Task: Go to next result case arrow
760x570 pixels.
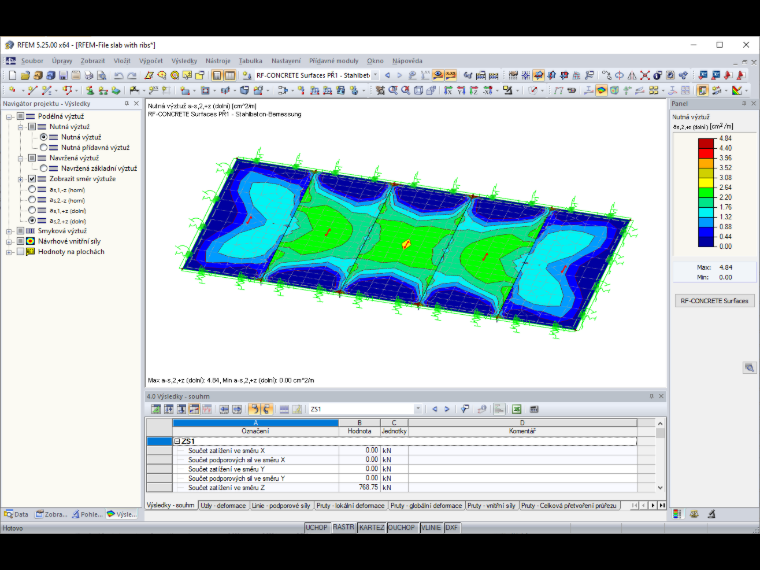Action: [399, 75]
